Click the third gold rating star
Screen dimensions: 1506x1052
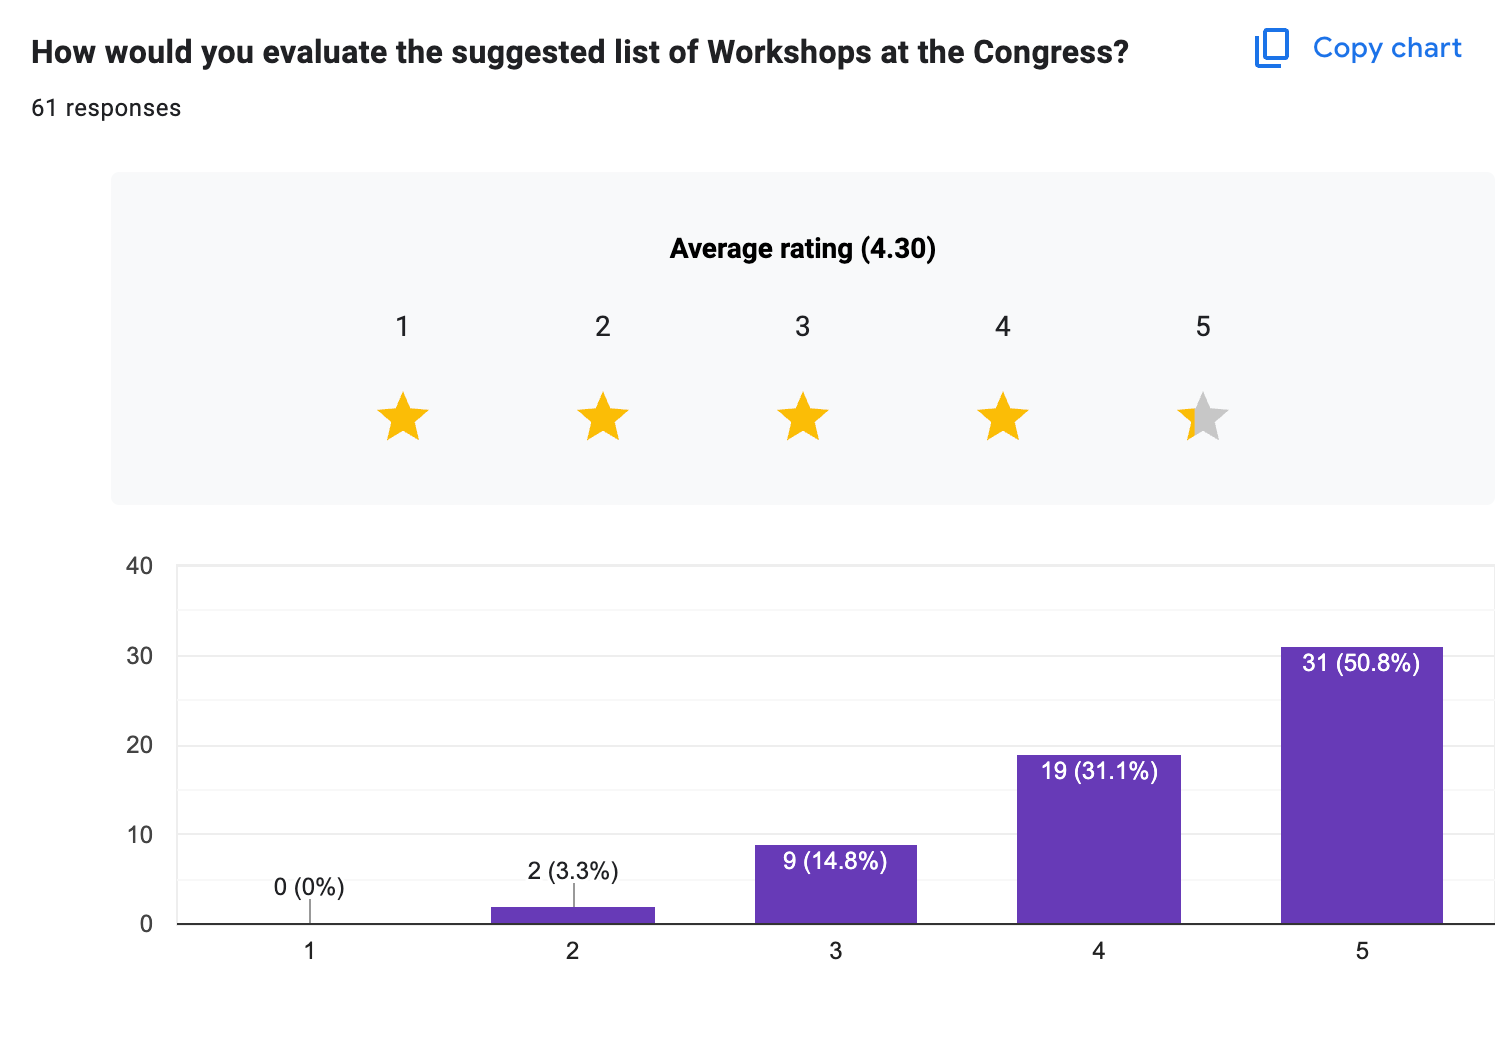coord(803,417)
